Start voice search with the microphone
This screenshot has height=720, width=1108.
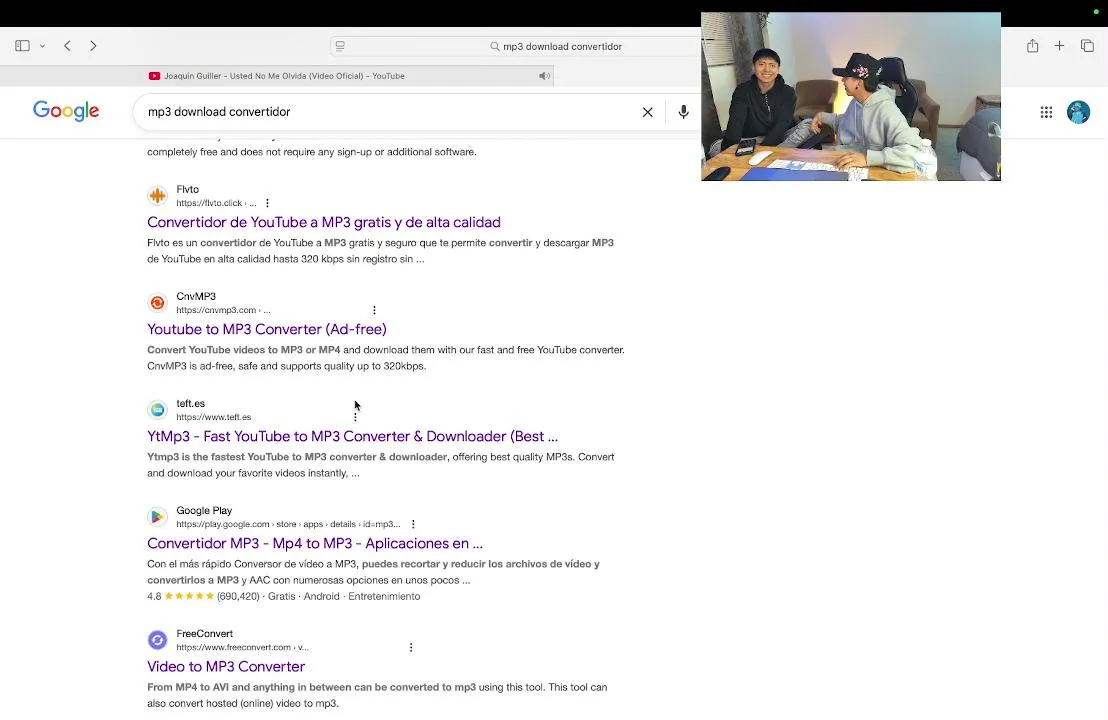(x=683, y=112)
